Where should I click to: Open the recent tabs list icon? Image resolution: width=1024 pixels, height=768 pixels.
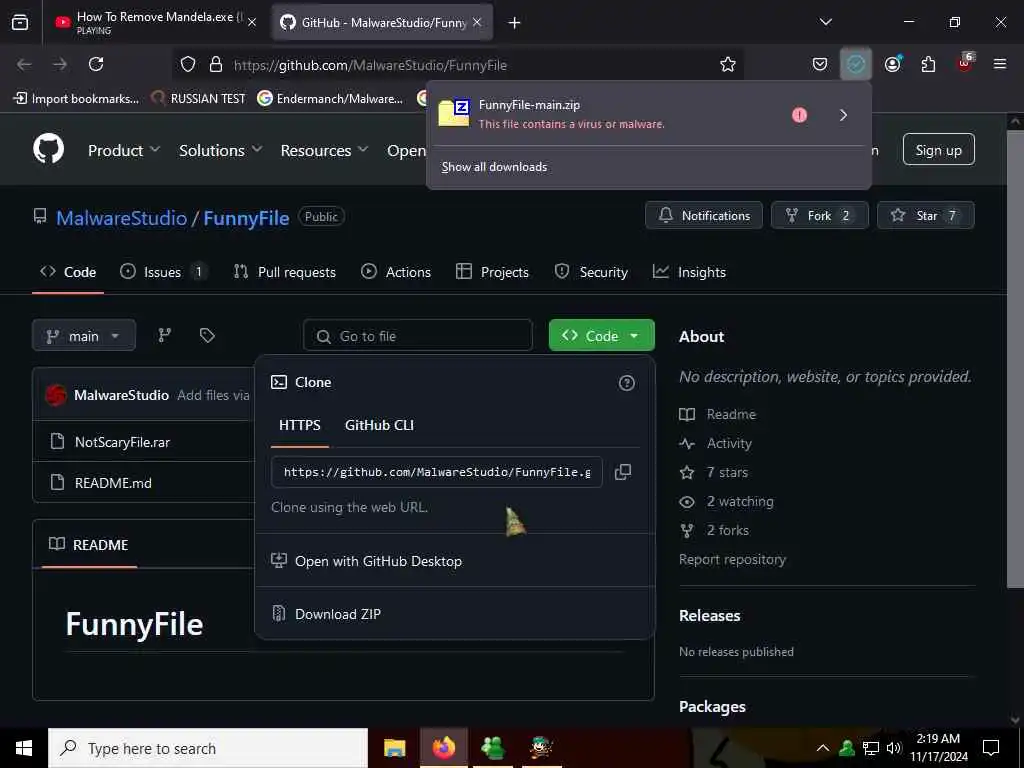[x=20, y=22]
